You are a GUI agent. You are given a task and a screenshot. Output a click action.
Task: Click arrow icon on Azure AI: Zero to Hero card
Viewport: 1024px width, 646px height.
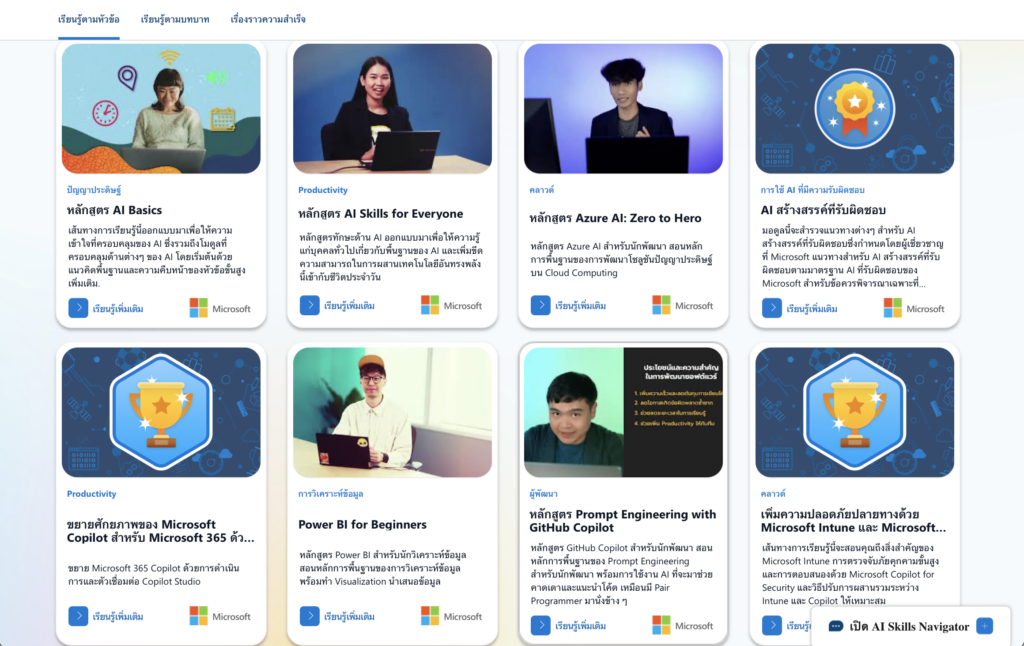540,305
